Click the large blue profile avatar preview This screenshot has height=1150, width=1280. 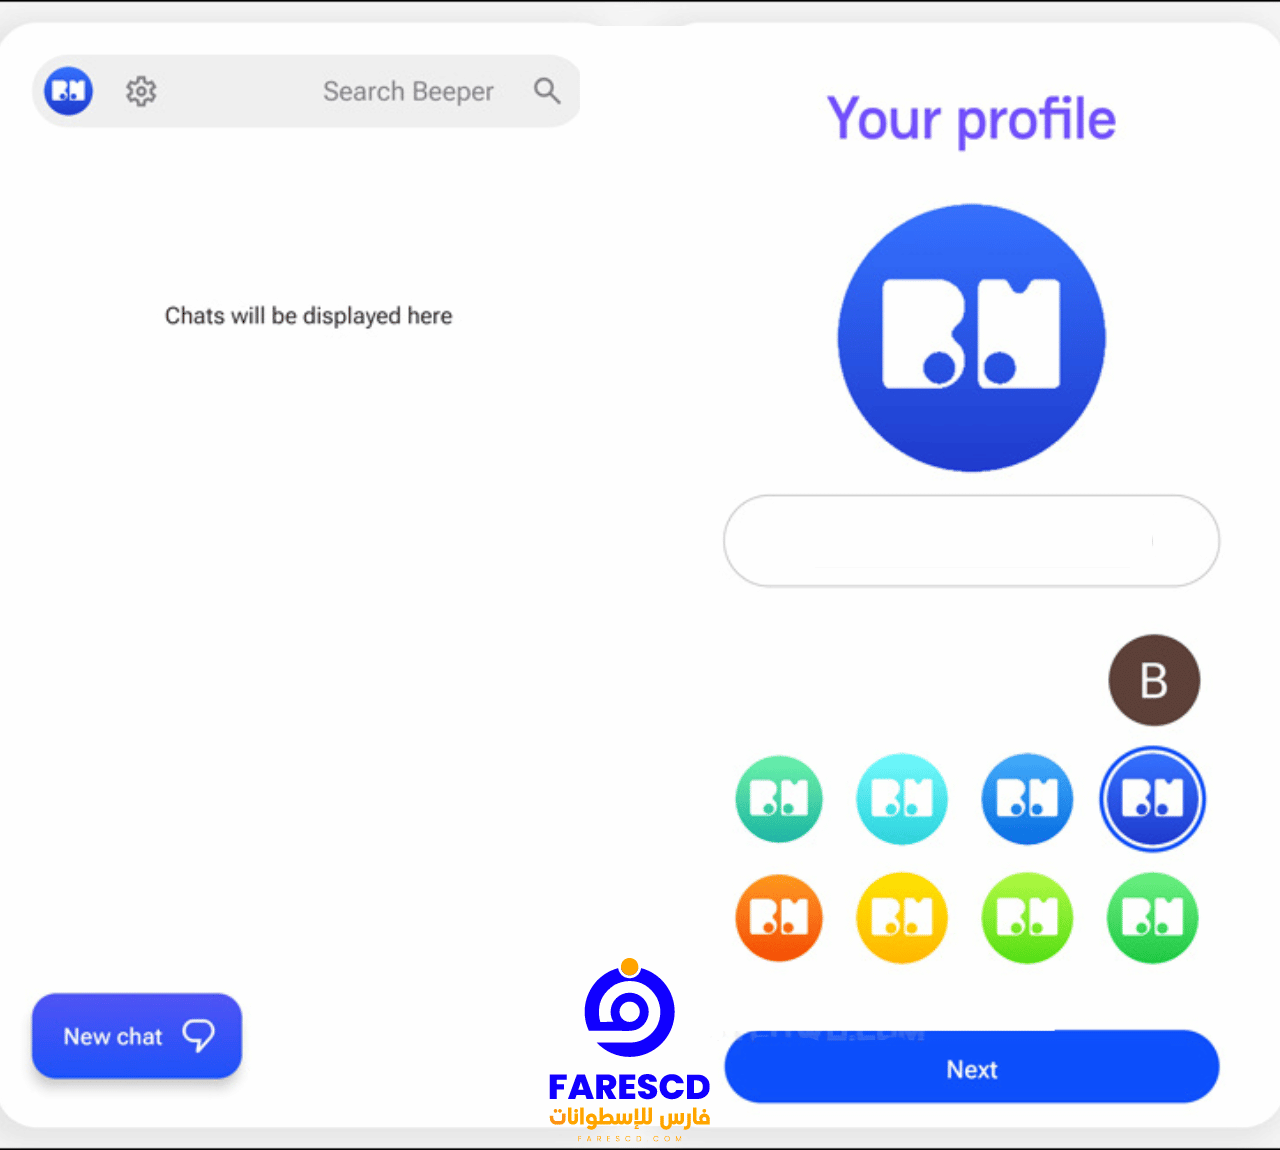pos(972,338)
